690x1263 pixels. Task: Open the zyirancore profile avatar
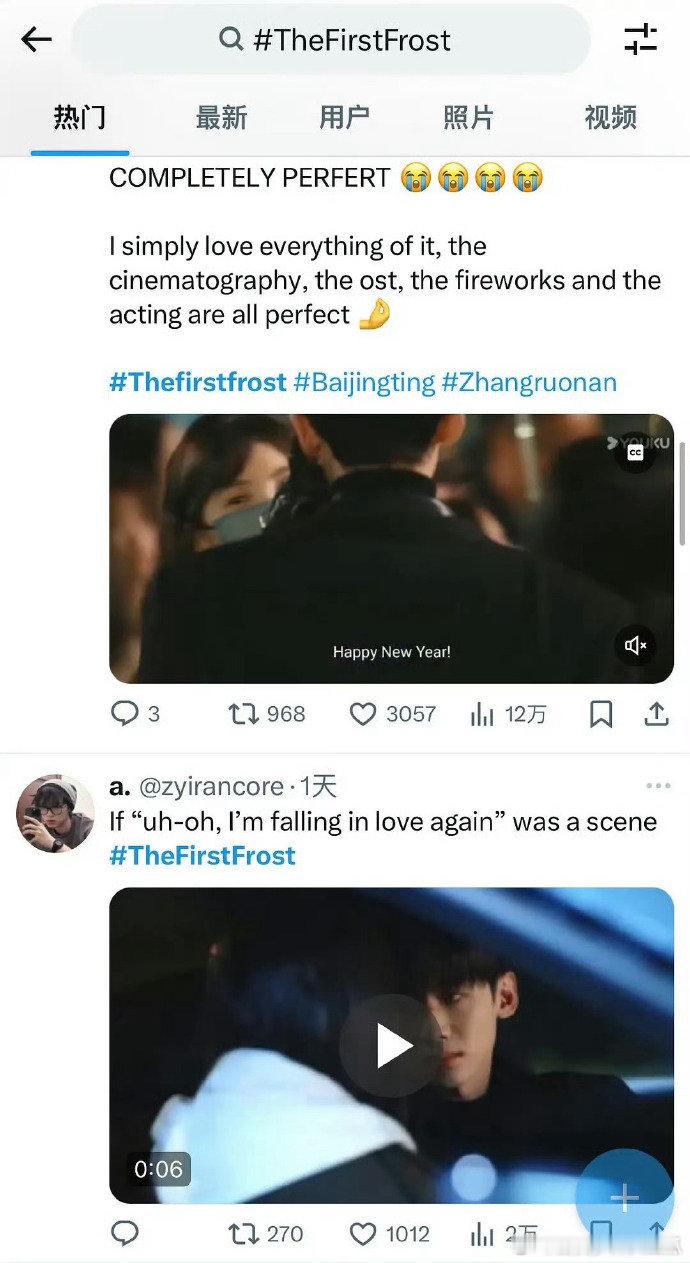55,813
